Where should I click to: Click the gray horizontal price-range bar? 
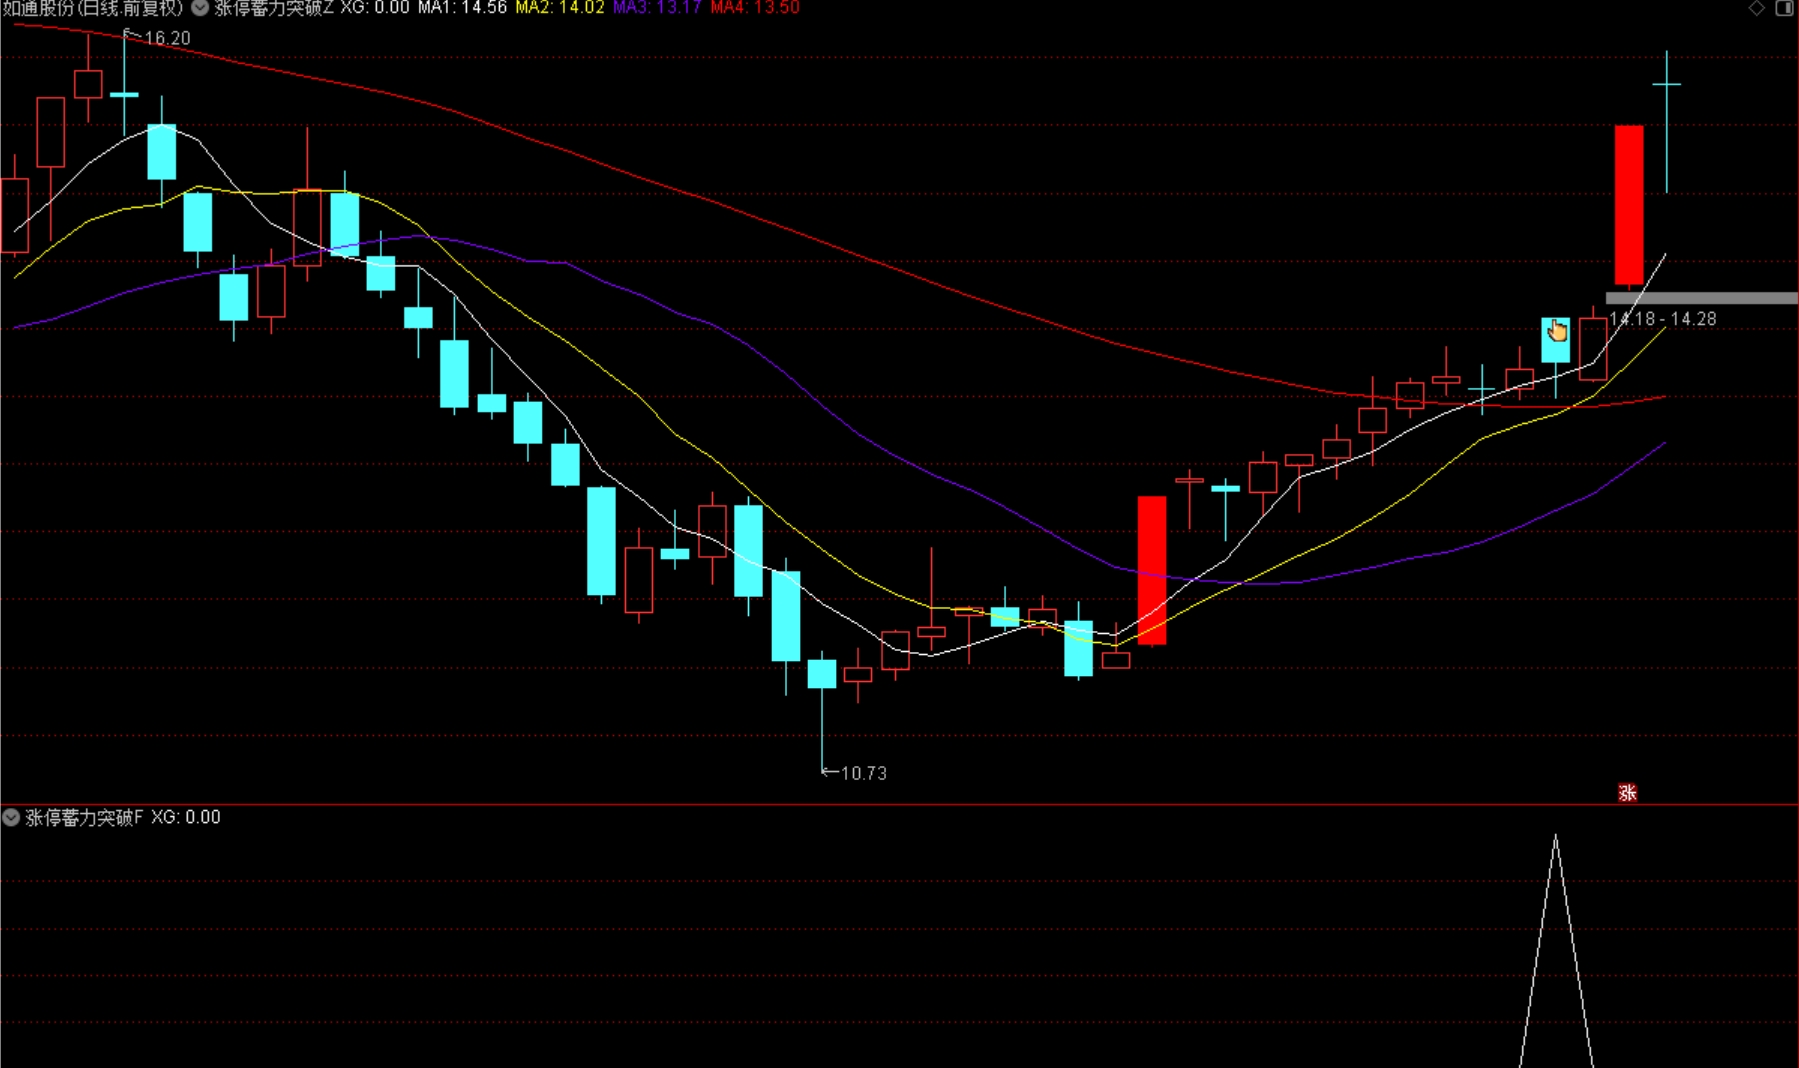(1702, 298)
